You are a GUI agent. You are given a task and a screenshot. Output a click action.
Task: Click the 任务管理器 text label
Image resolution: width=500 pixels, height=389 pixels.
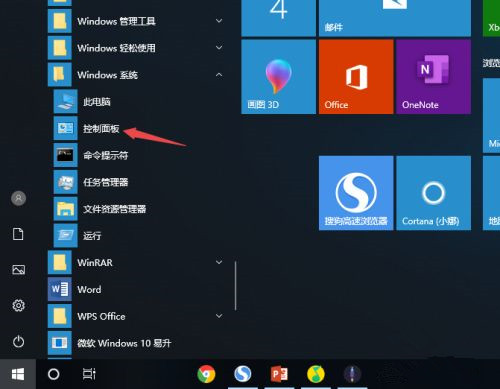(x=106, y=182)
